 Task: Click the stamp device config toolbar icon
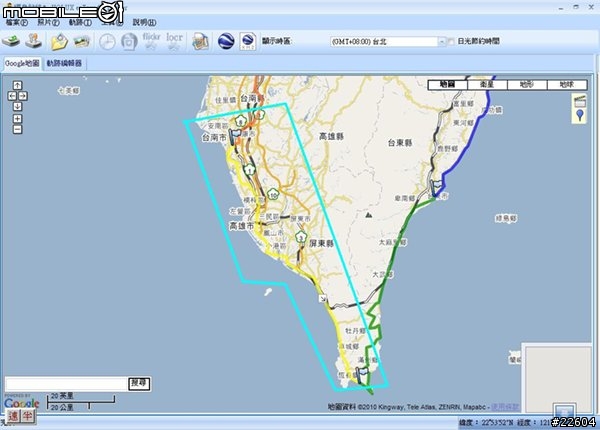click(34, 41)
